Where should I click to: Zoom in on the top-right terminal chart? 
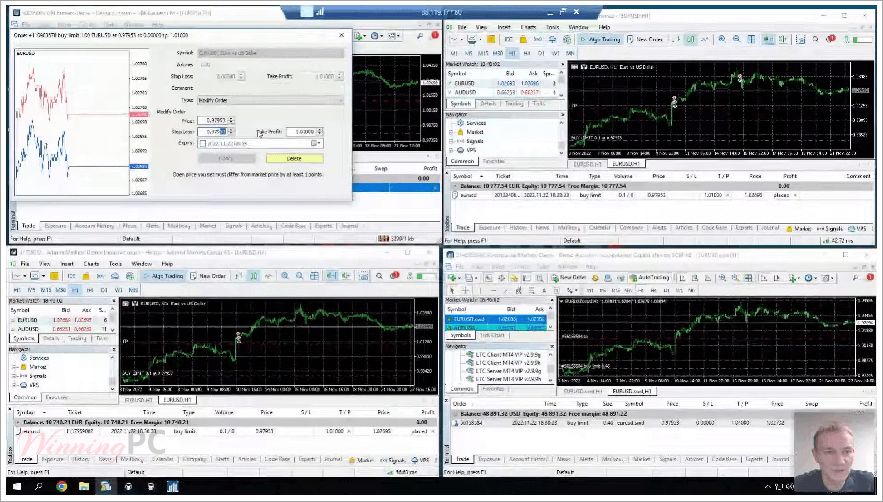[x=722, y=39]
